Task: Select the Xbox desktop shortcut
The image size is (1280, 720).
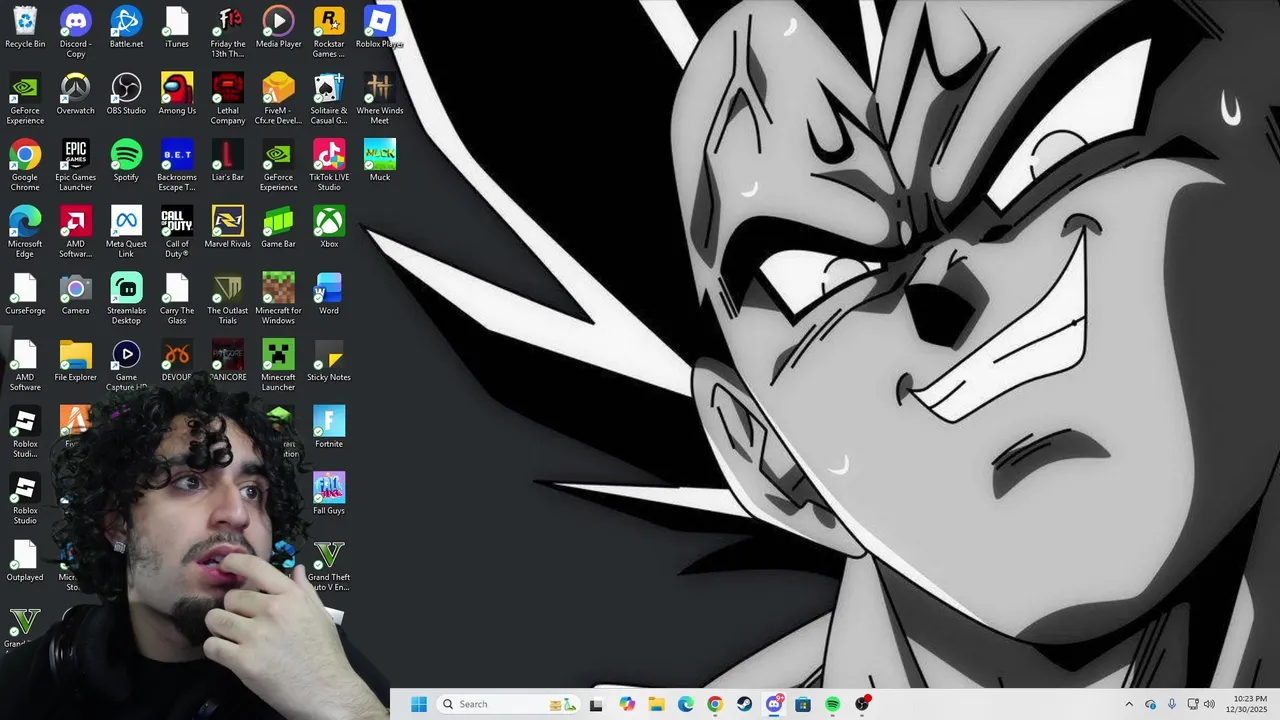Action: 329,228
